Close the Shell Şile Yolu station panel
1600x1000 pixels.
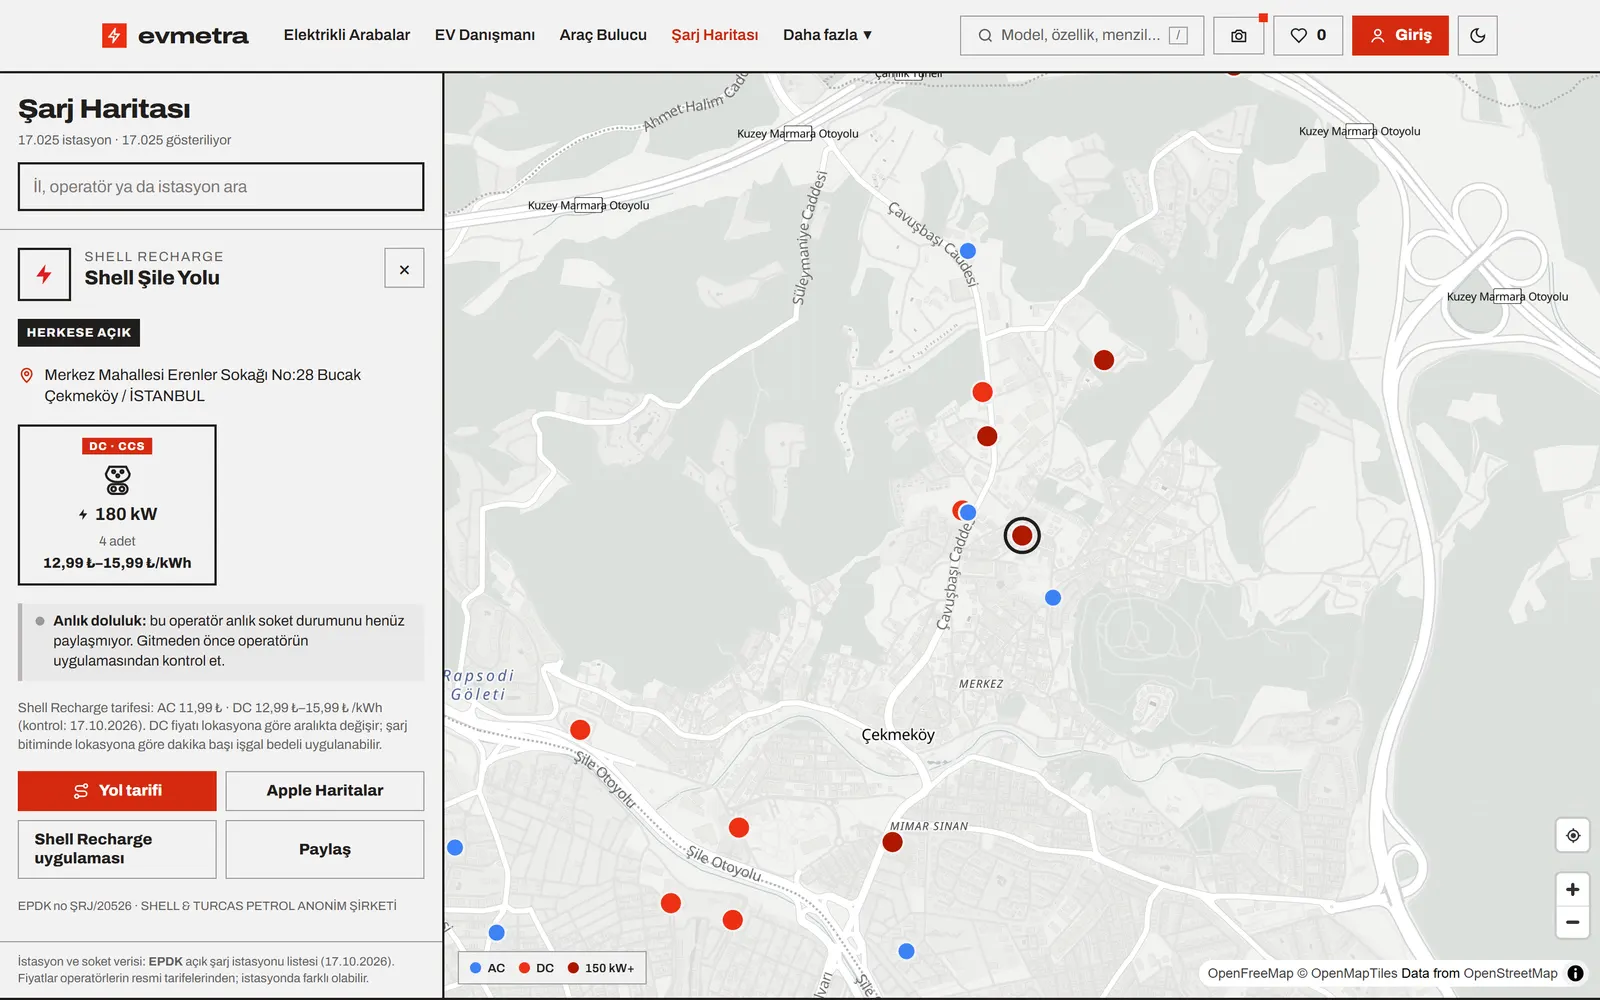click(x=404, y=269)
